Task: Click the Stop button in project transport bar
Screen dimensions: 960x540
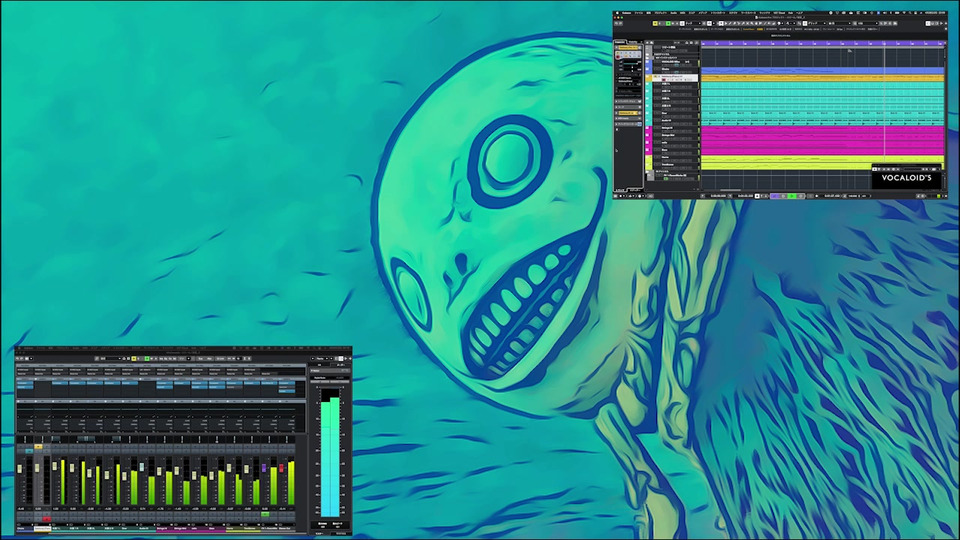Action: pos(783,196)
